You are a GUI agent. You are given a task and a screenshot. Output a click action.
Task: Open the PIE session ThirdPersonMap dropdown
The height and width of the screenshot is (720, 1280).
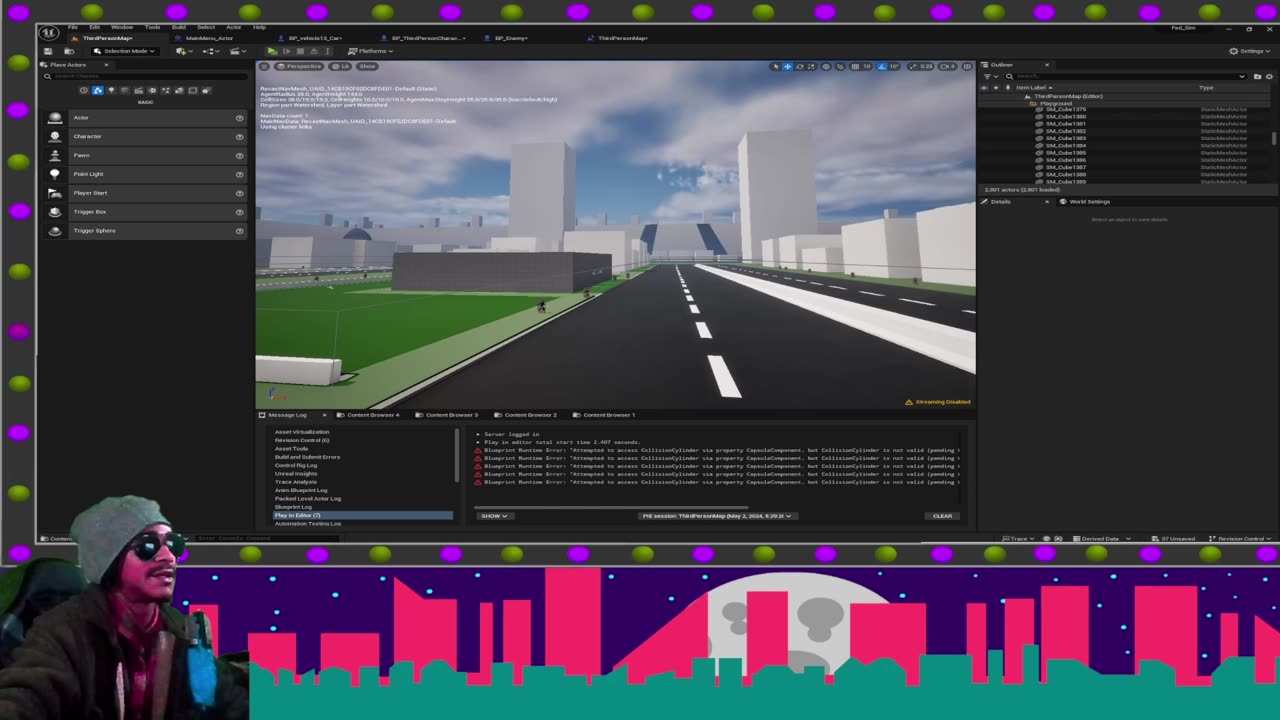[718, 516]
